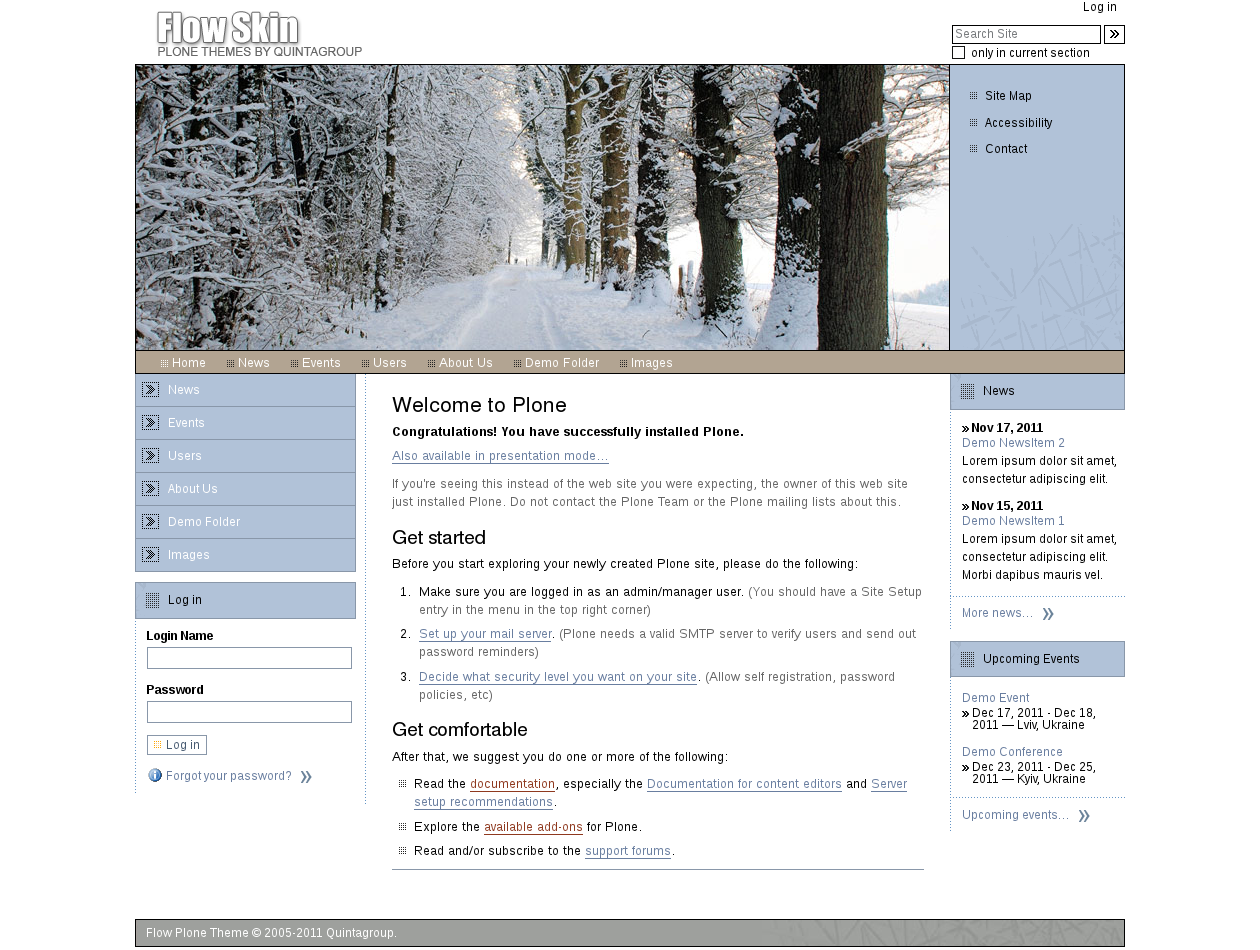Focus the Password input field
1260x950 pixels.
249,712
